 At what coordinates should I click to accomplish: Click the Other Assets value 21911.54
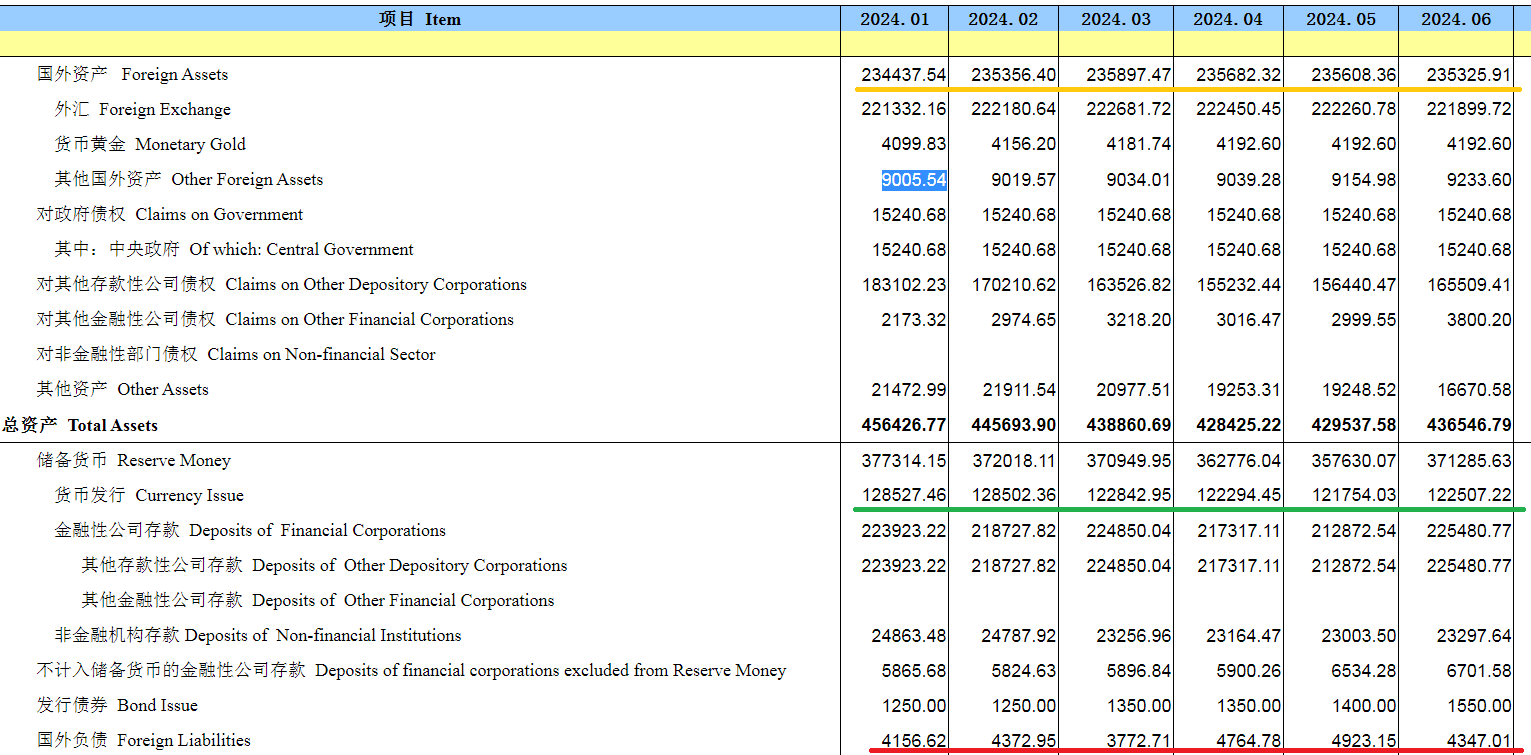point(1019,390)
